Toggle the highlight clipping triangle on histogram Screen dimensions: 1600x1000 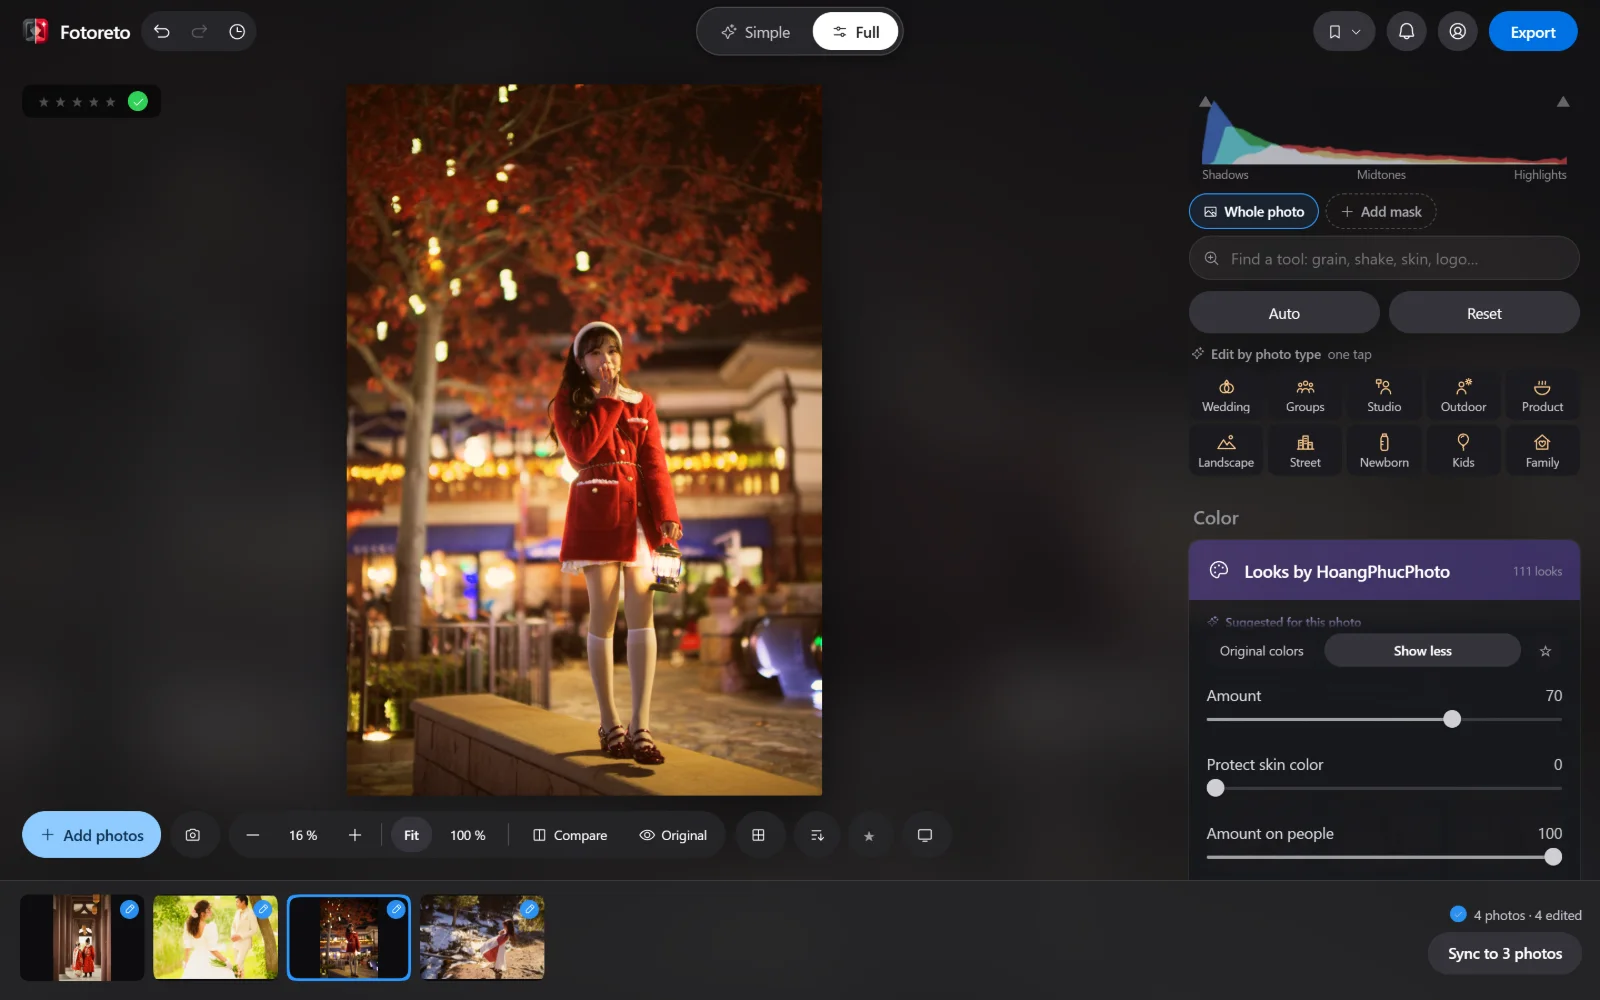(x=1563, y=102)
